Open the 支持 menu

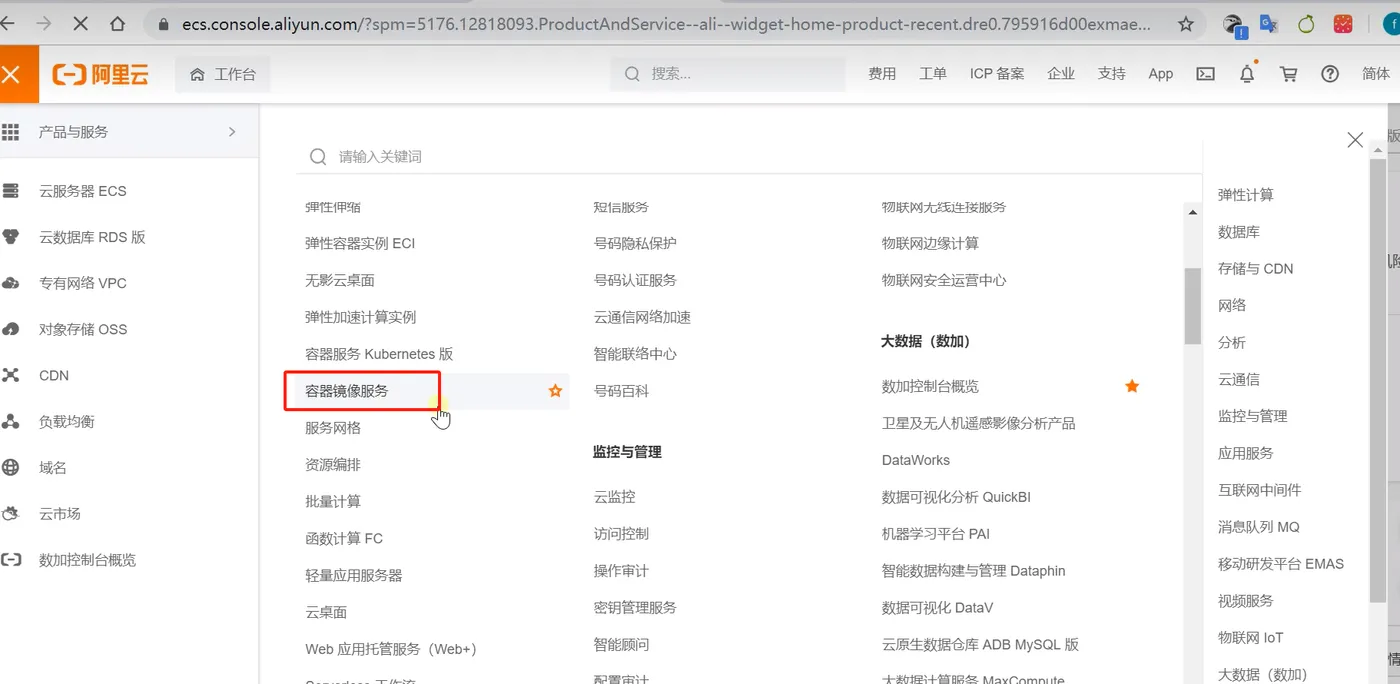pyautogui.click(x=1112, y=74)
